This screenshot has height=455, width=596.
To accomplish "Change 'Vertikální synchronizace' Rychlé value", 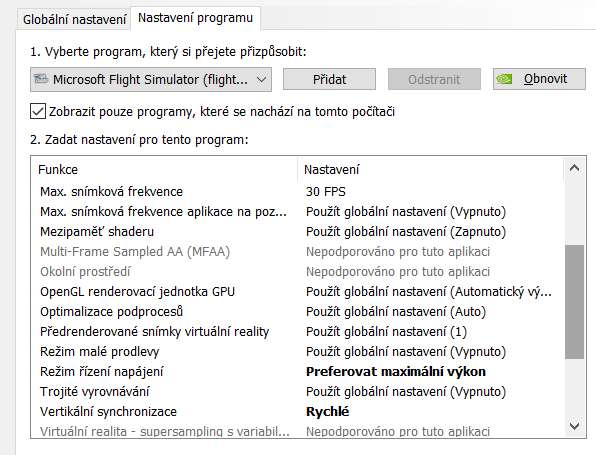I will [327, 411].
